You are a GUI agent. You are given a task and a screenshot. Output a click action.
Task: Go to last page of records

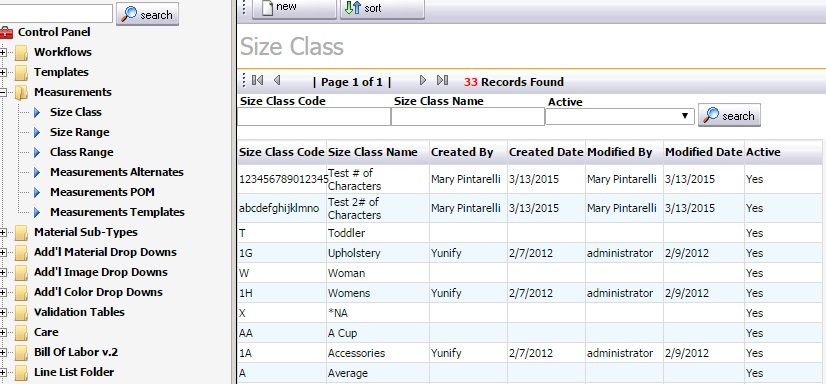[442, 81]
